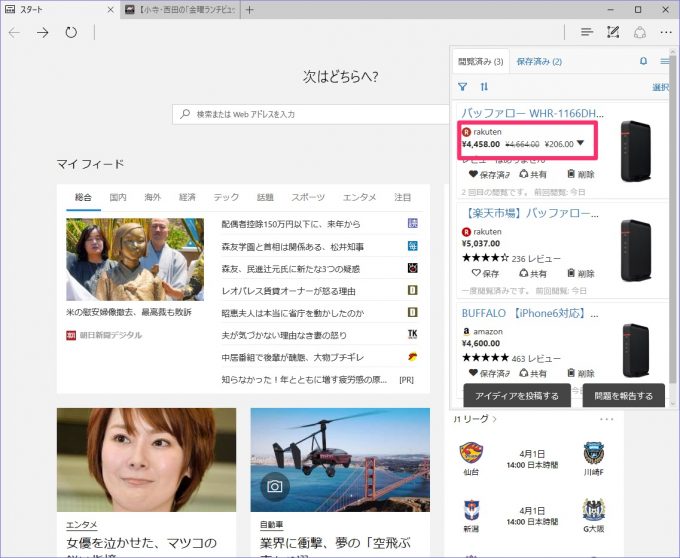This screenshot has height=558, width=680.
Task: Delete the BUFFALO iPhone6 item with 削除
Action: click(x=581, y=373)
